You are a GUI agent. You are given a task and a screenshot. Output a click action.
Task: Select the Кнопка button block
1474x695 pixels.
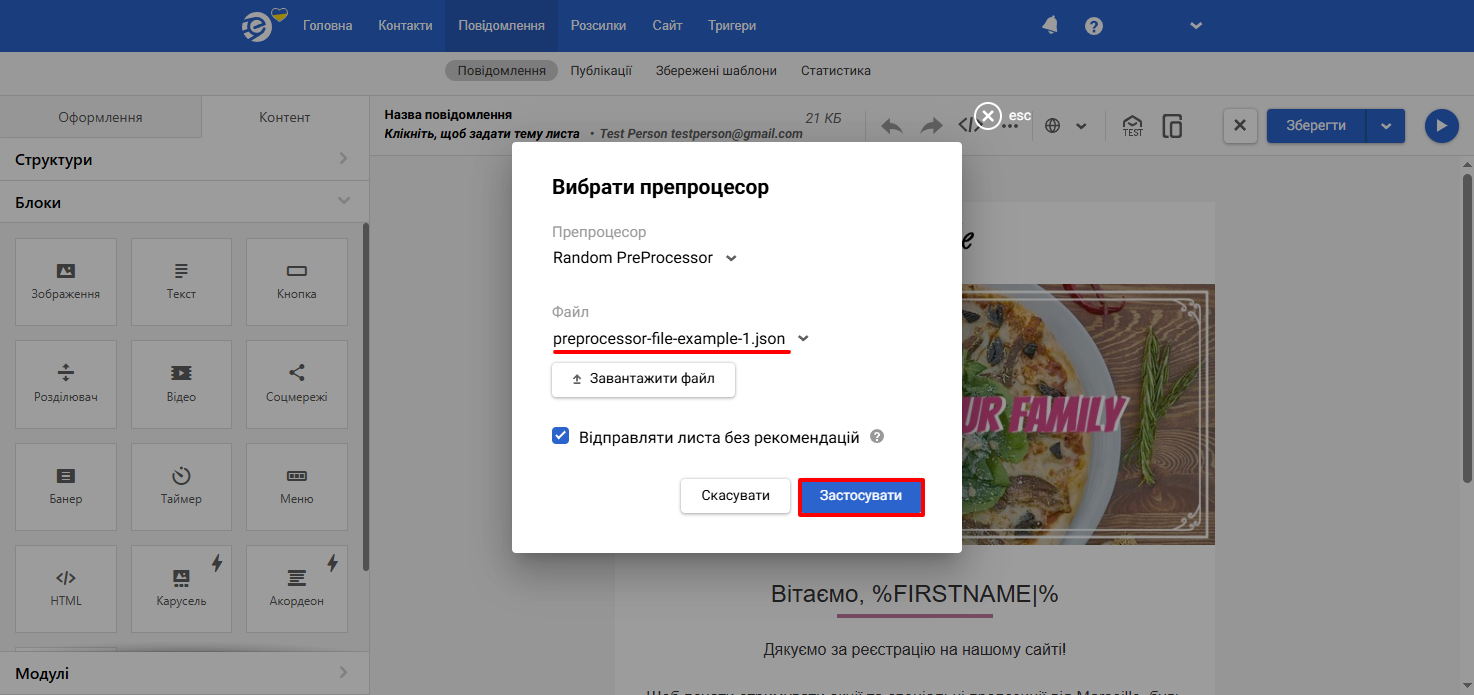point(297,282)
